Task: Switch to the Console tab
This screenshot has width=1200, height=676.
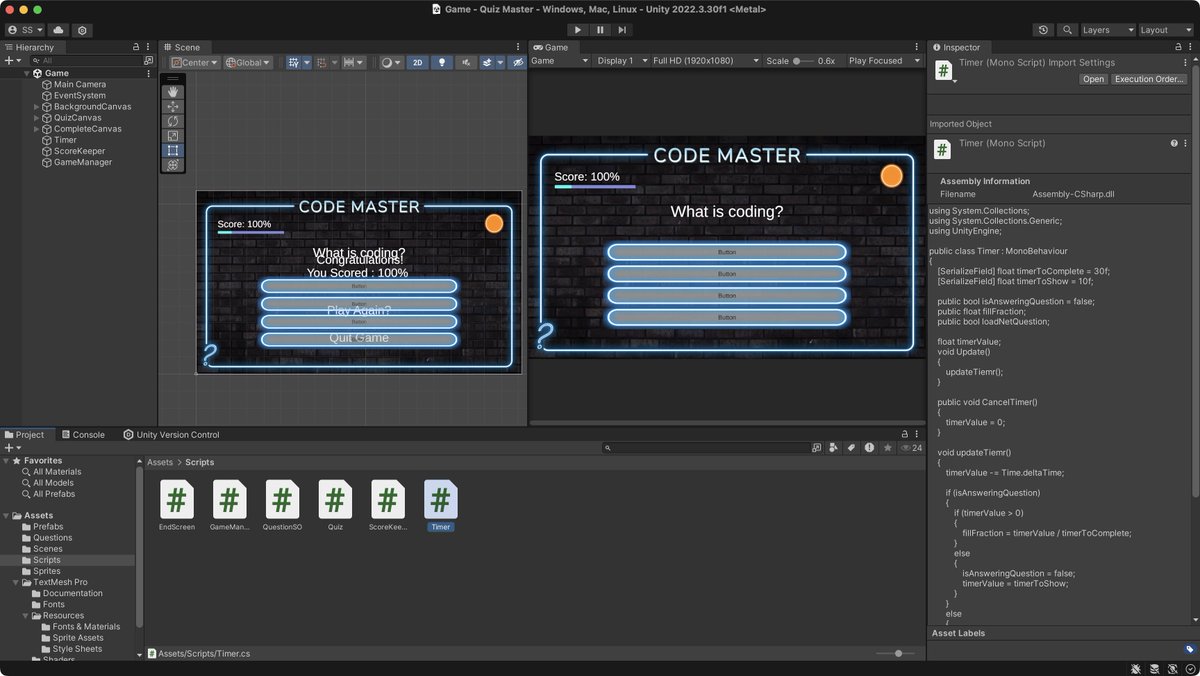Action: [82, 435]
